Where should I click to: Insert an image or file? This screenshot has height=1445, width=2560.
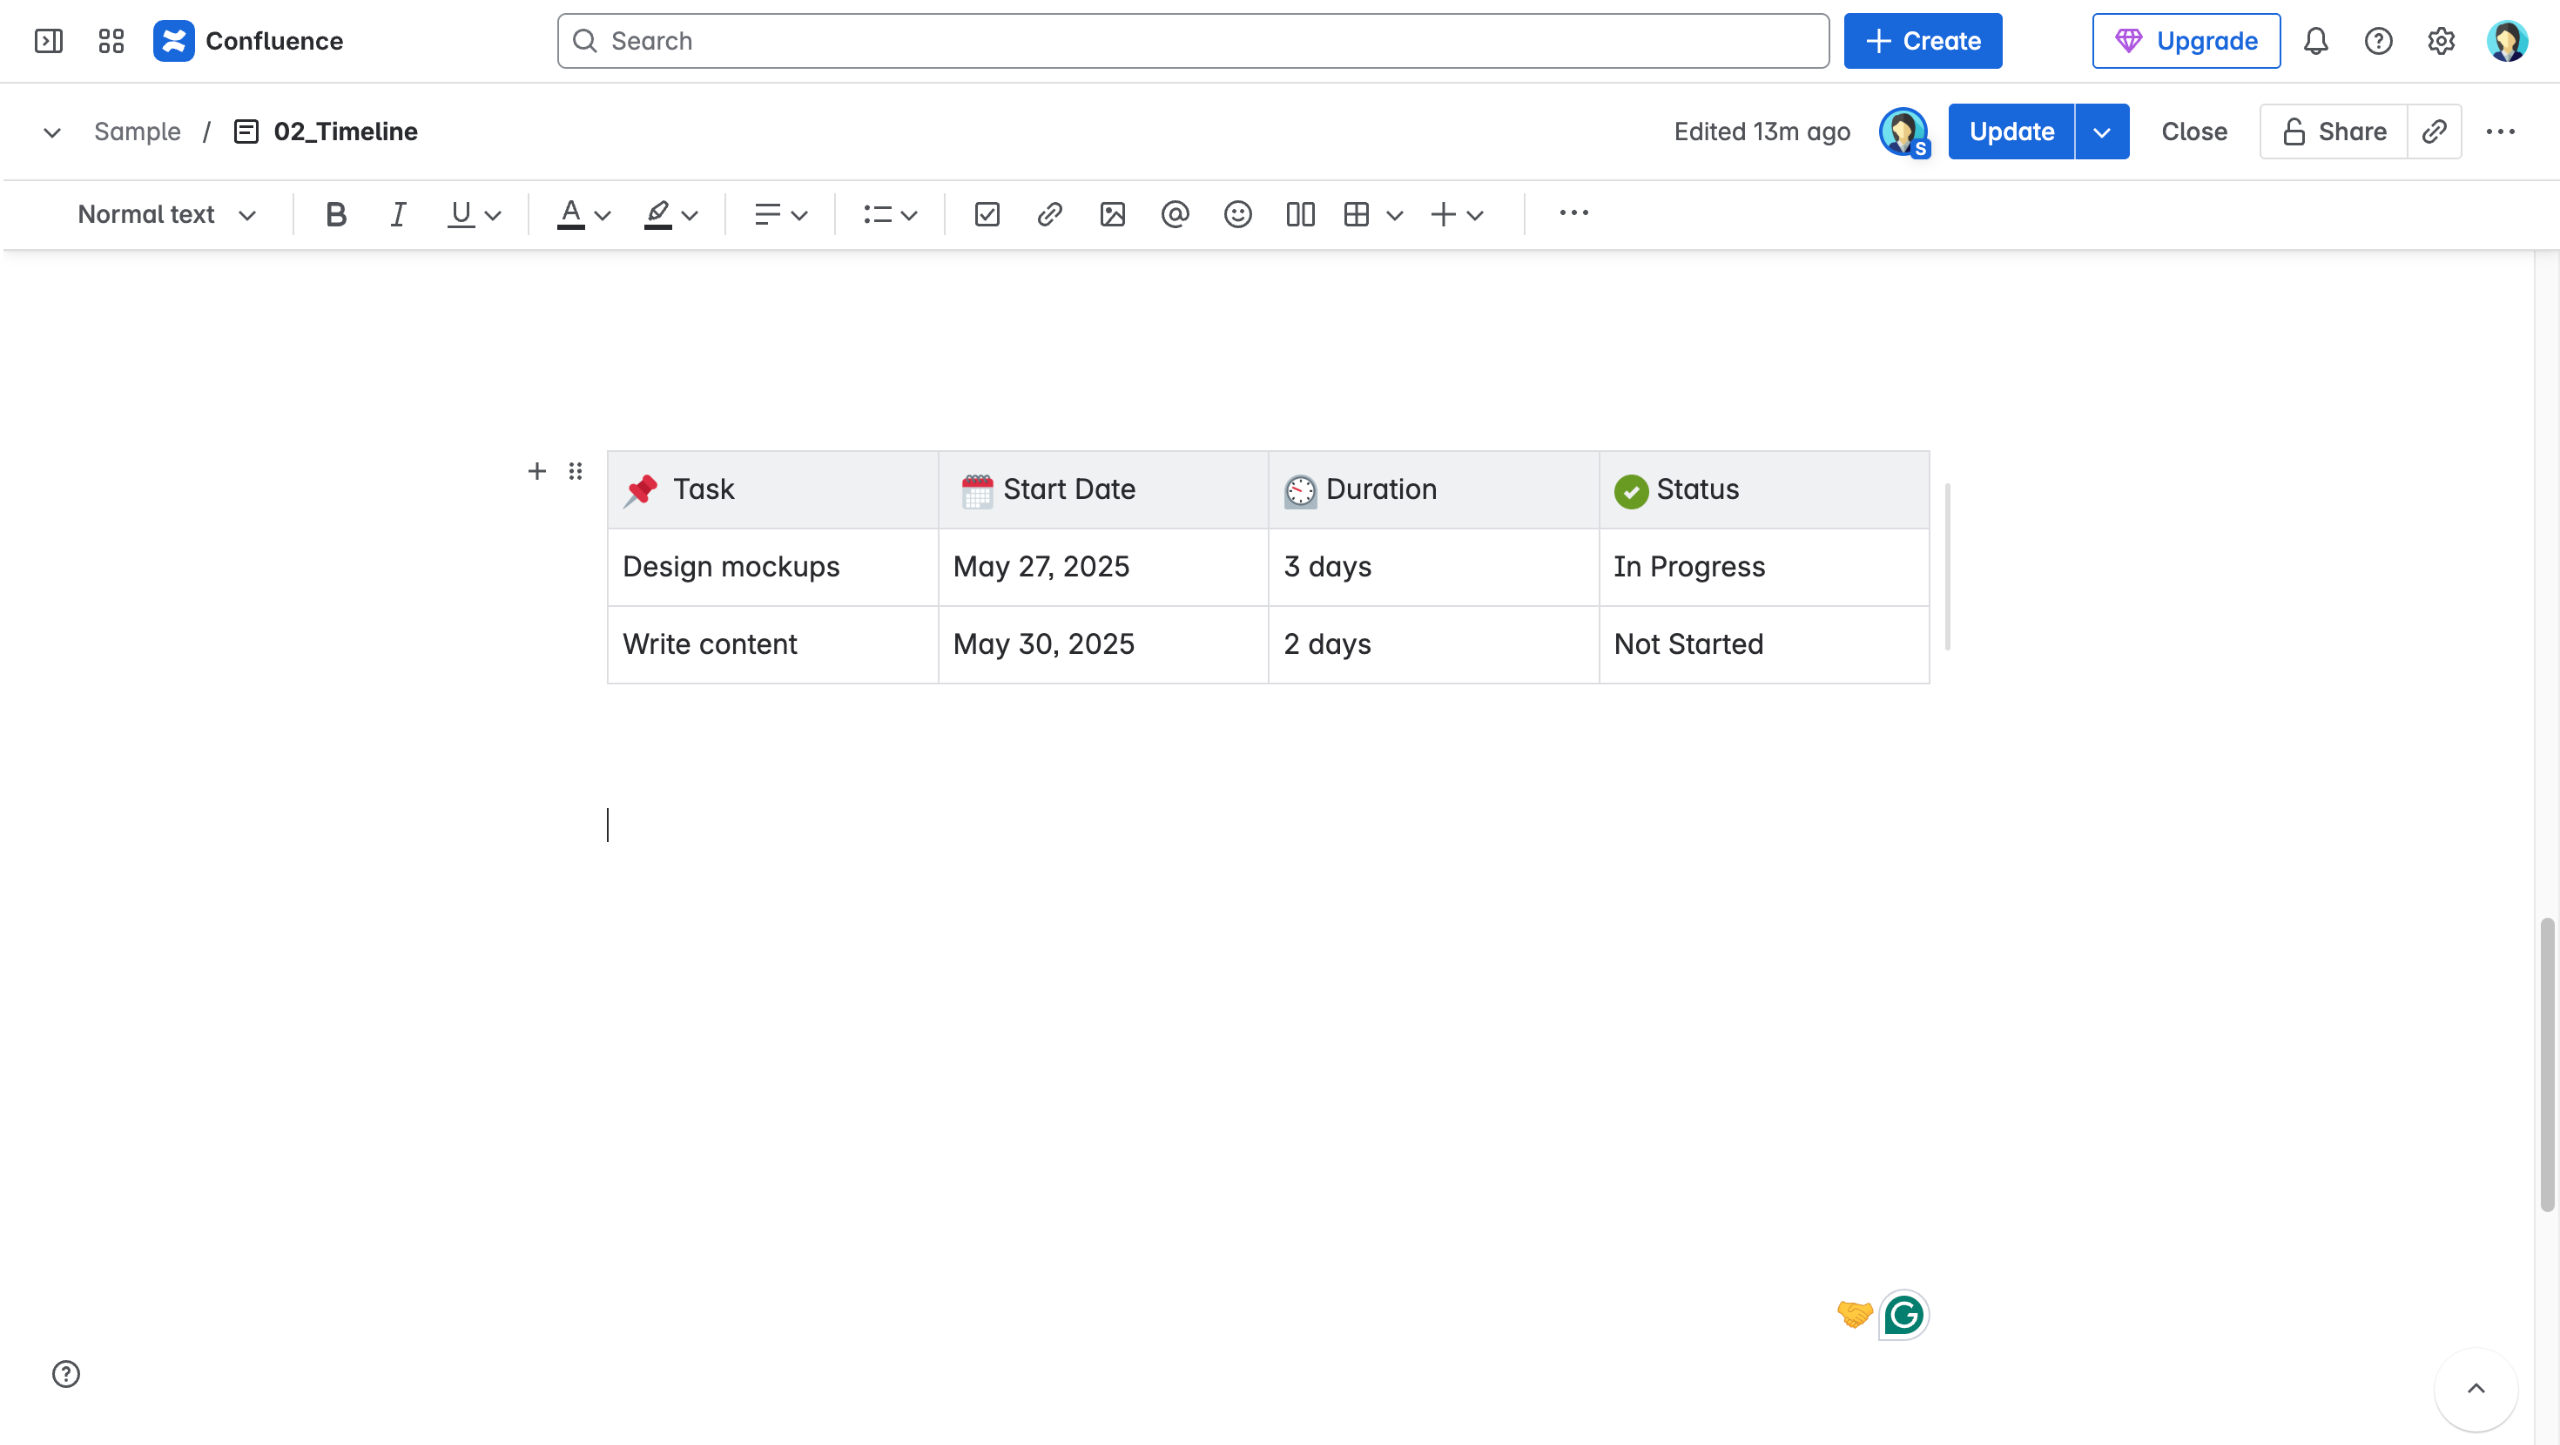1112,214
